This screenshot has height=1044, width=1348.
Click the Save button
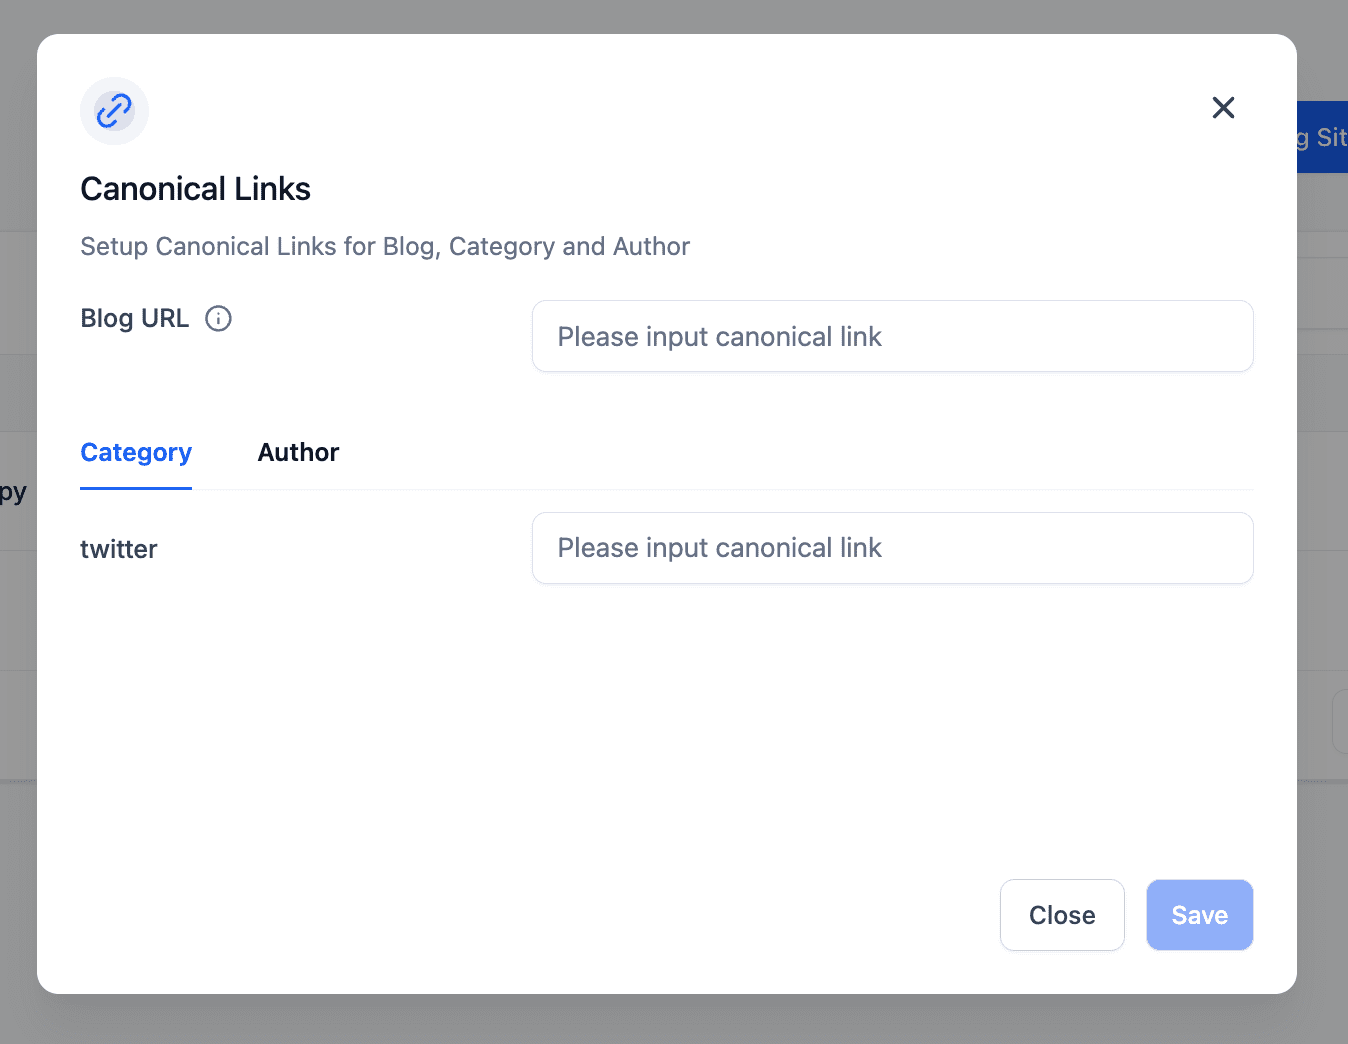(1200, 915)
